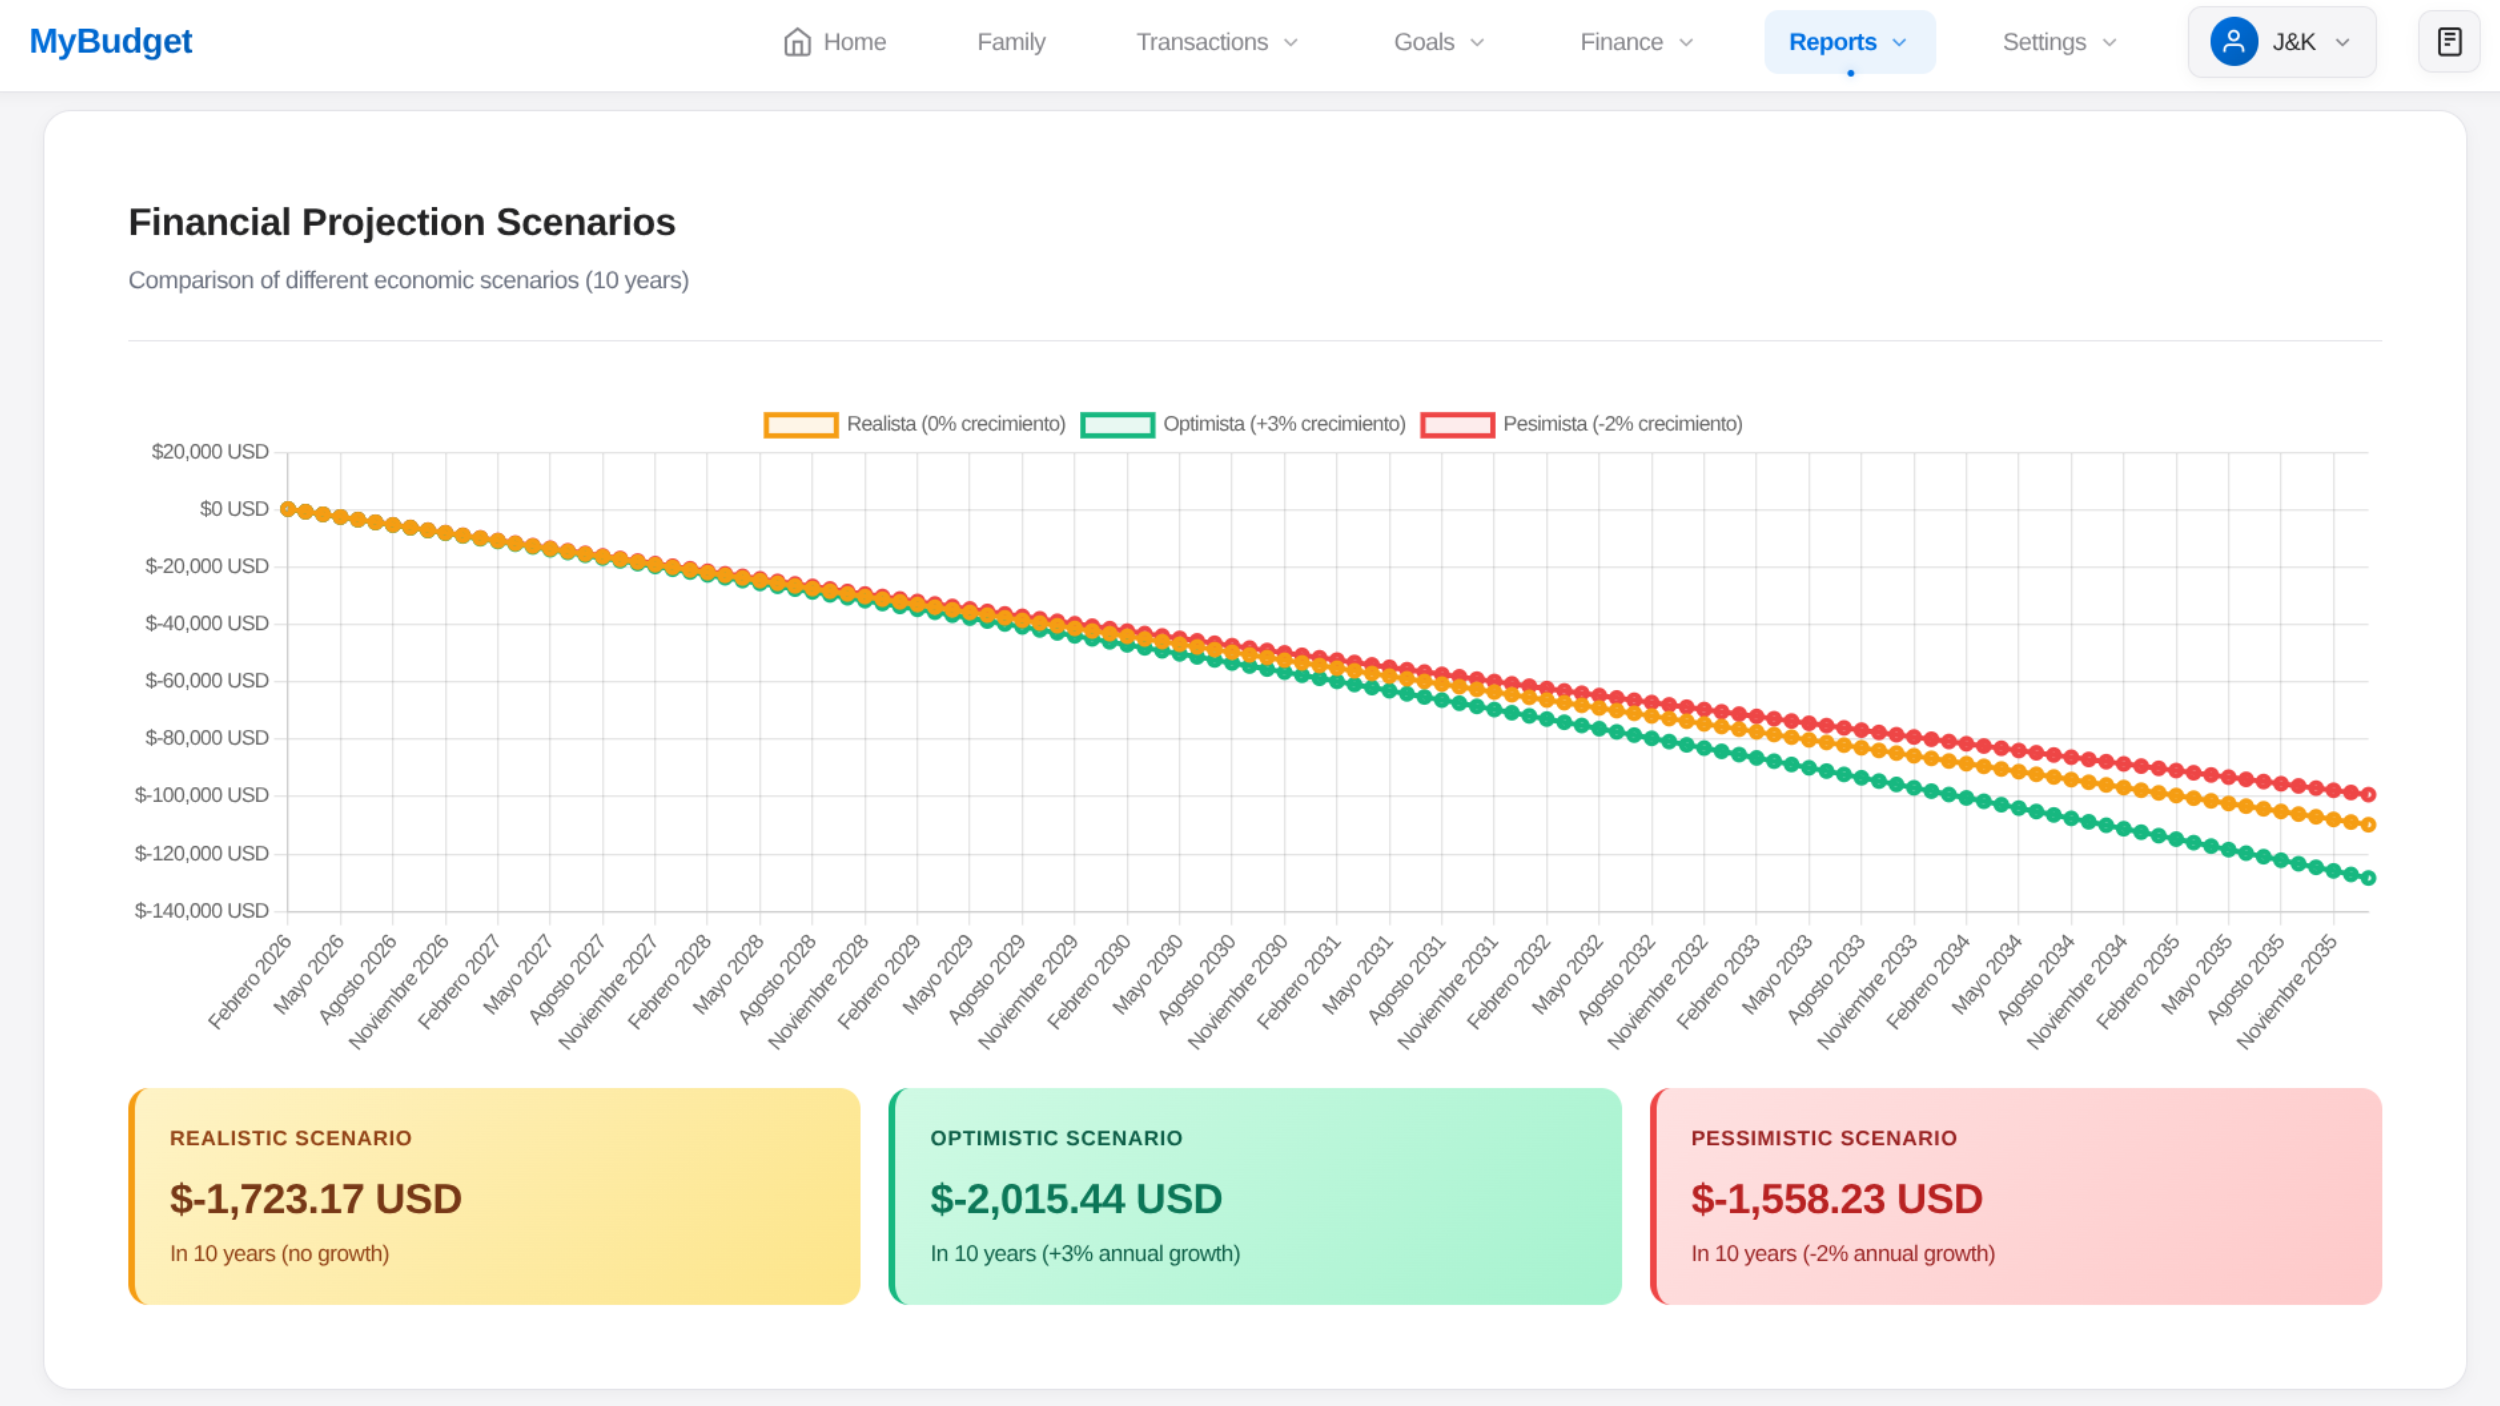Expand the J&K account switcher chevron
The image size is (2500, 1406).
coord(2341,41)
